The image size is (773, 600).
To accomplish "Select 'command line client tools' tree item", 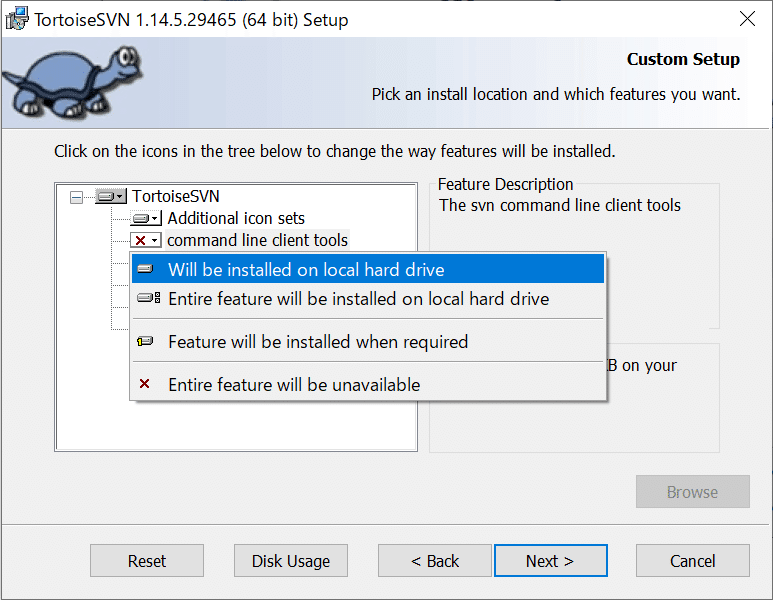I will coord(257,240).
